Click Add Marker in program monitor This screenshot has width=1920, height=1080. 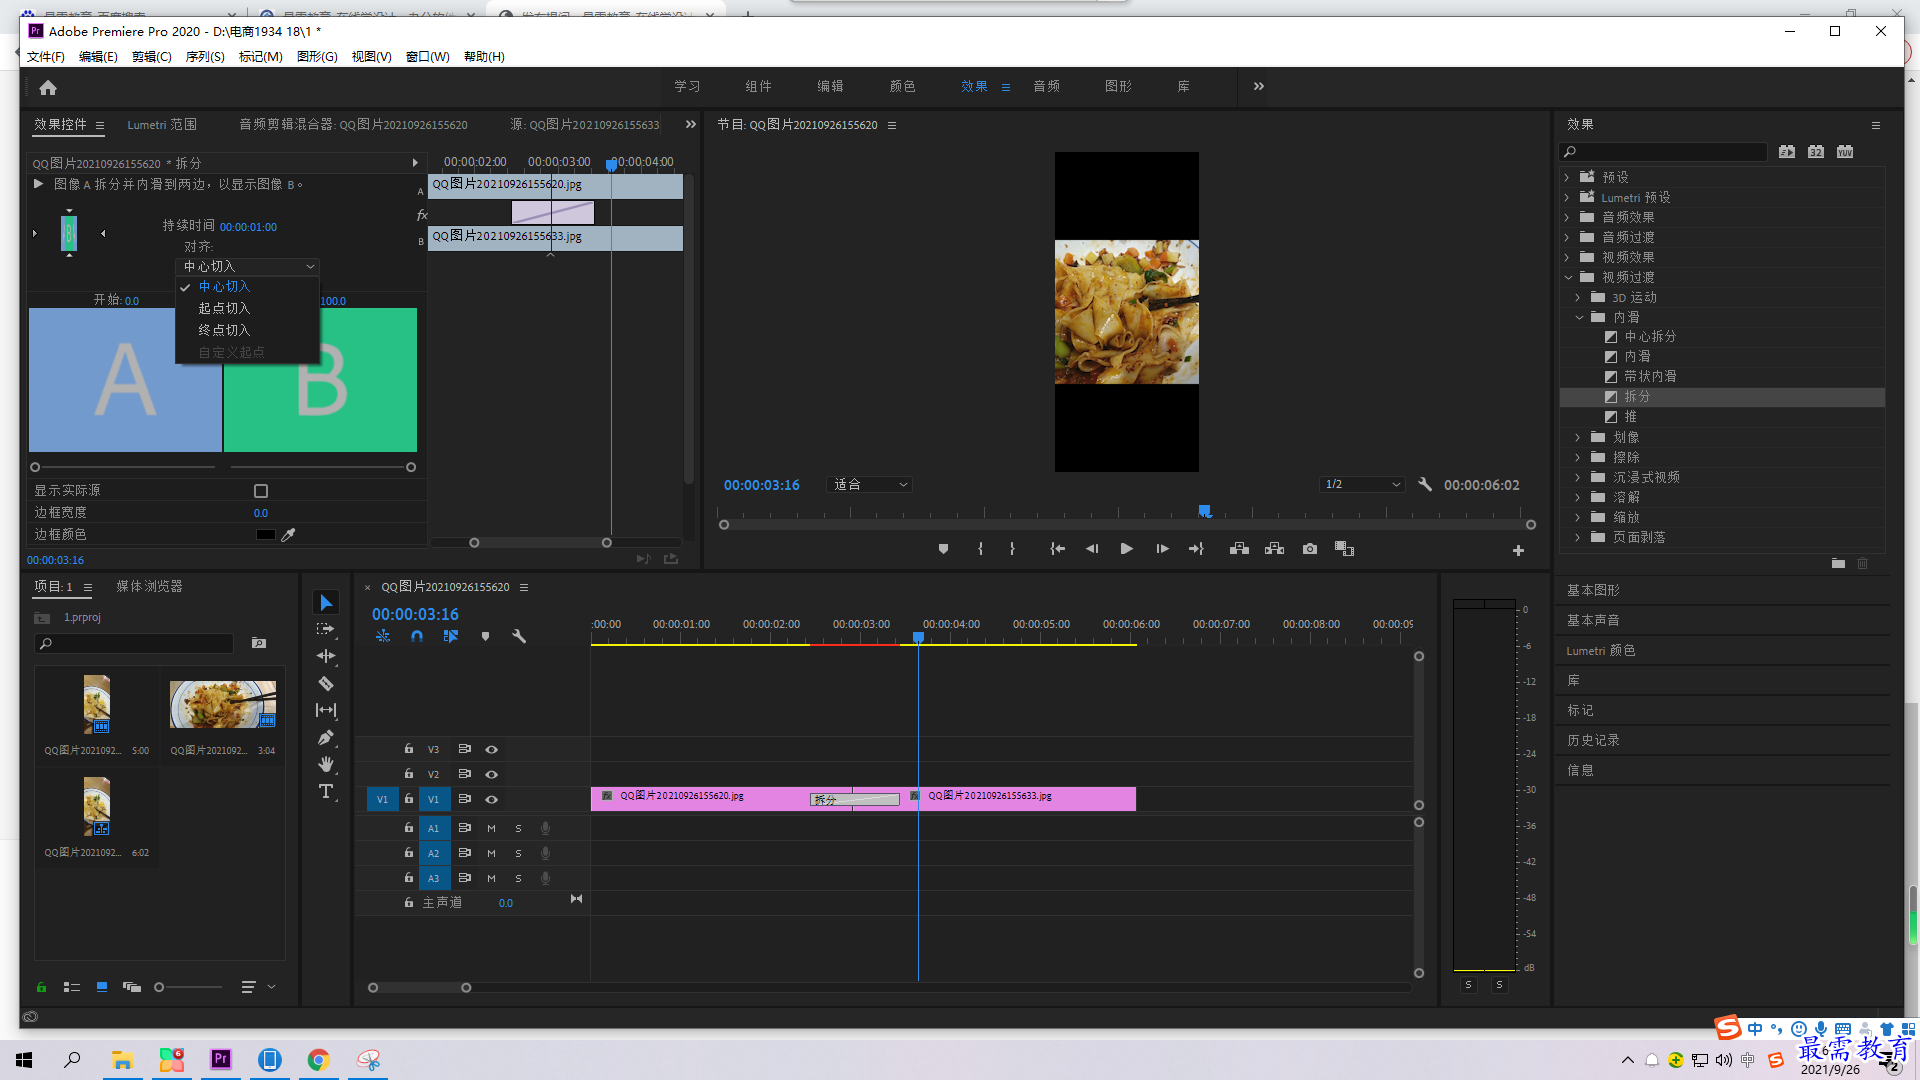pos(943,549)
